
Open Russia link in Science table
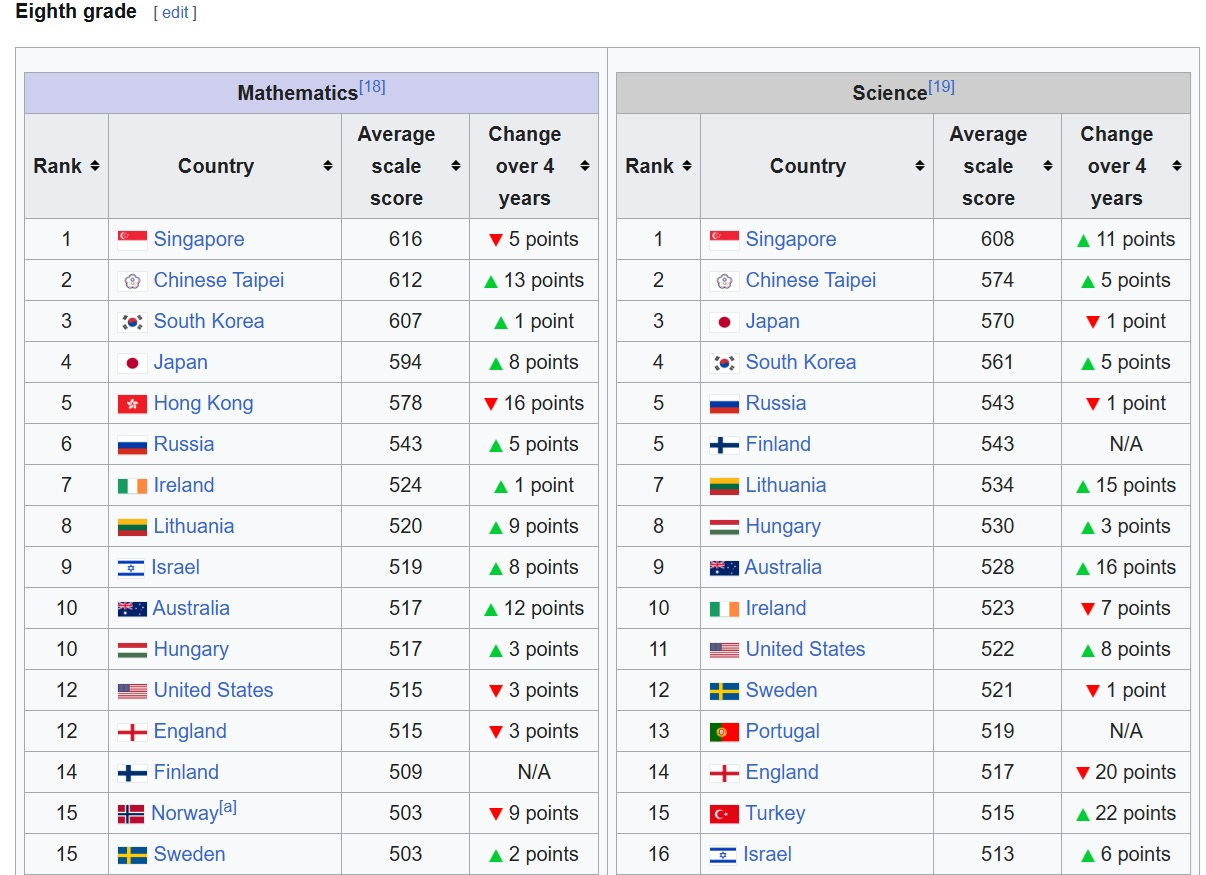tap(776, 403)
